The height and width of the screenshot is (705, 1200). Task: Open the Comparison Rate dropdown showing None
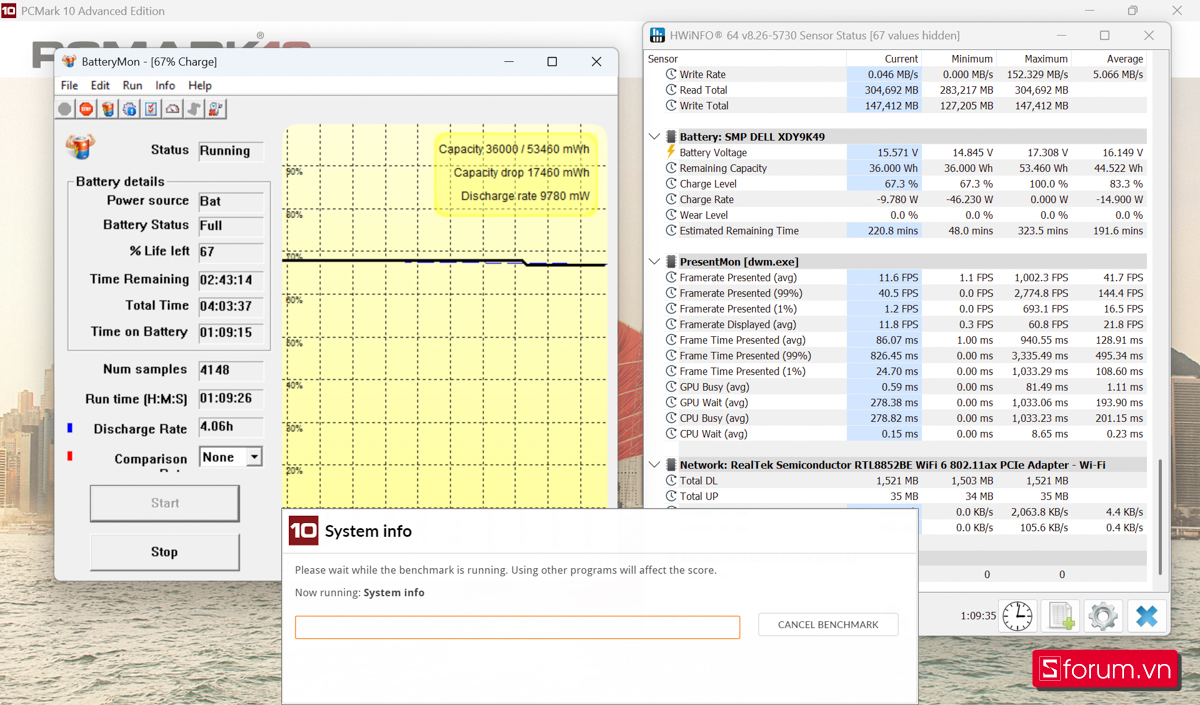click(x=254, y=457)
